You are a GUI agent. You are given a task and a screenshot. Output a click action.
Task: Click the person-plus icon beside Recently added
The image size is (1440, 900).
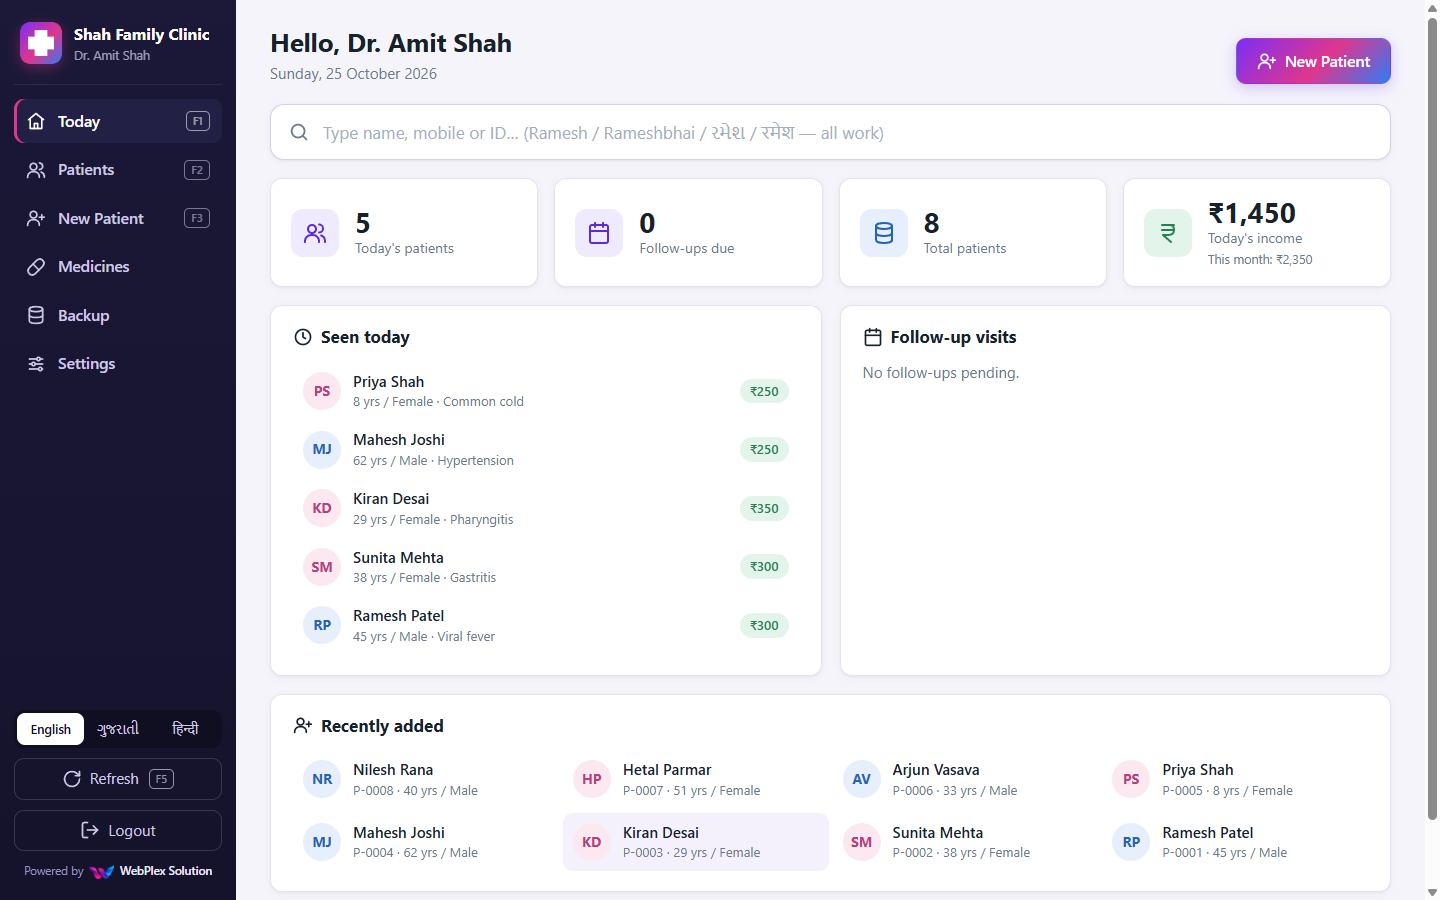(303, 726)
